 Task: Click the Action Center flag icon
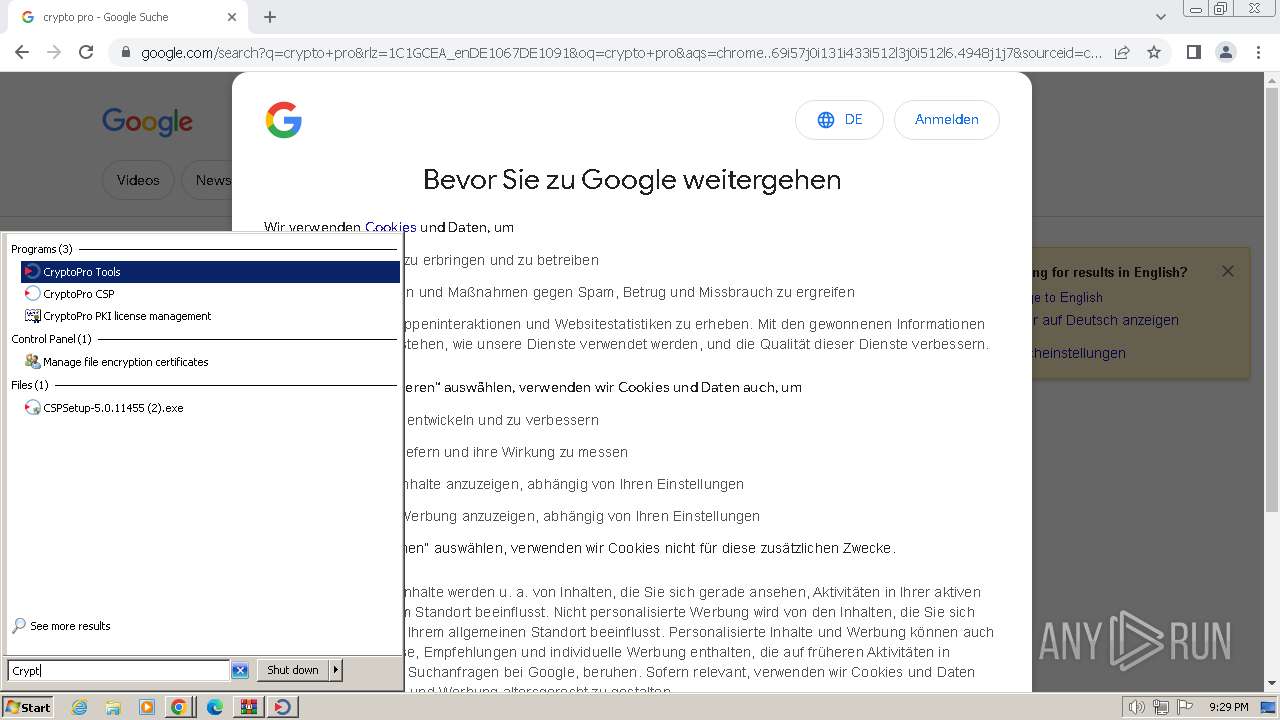coord(1184,707)
